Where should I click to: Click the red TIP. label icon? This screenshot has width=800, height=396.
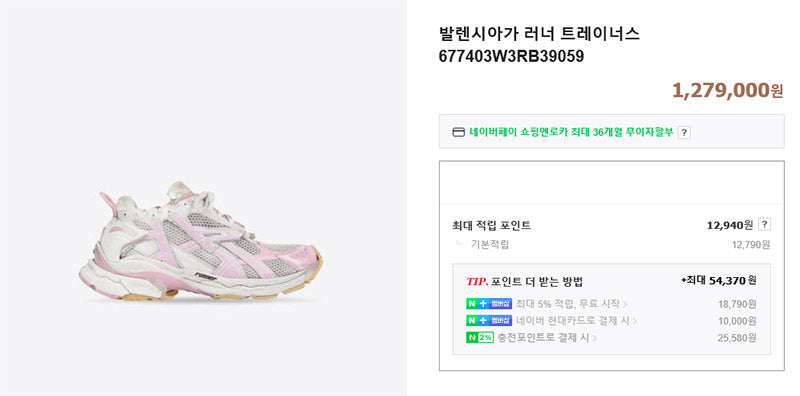tap(477, 282)
